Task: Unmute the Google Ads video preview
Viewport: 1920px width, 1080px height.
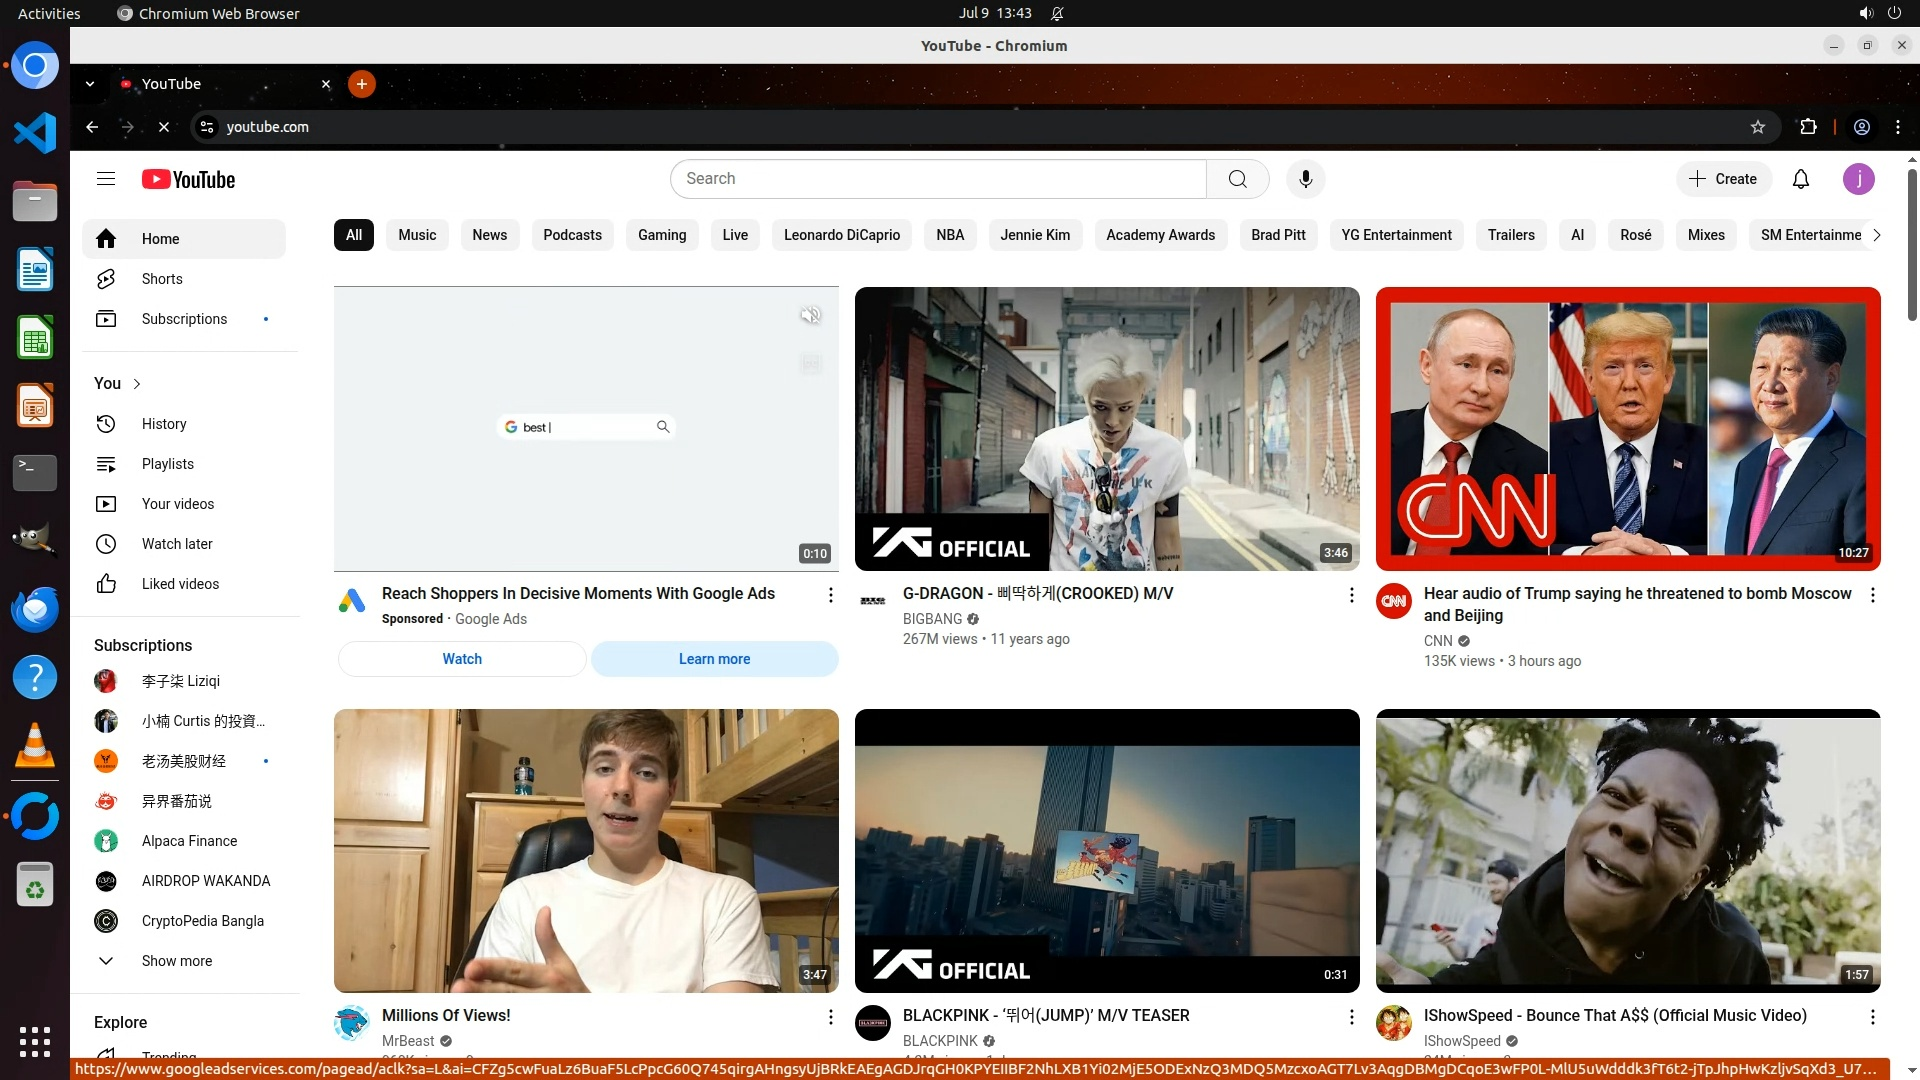Action: (810, 316)
